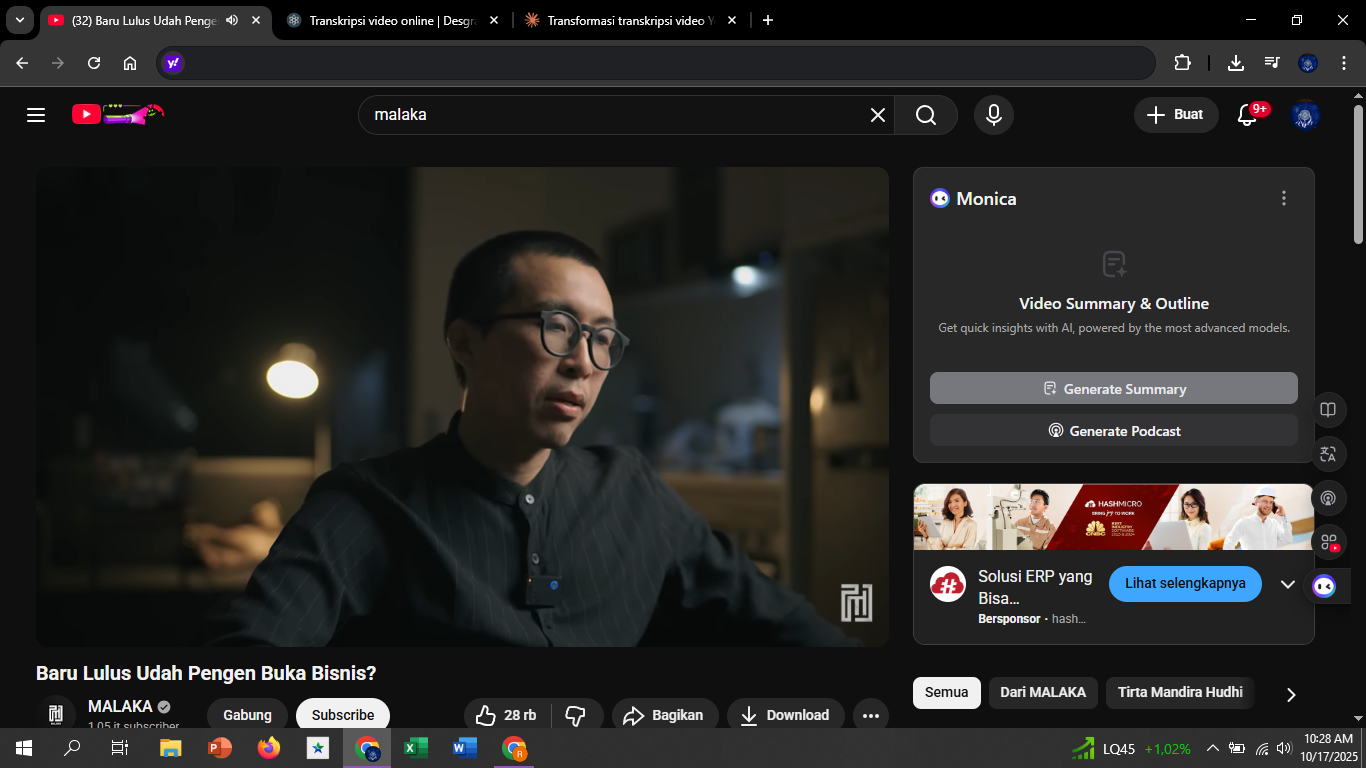Switch to the Transkripsi video online tab

(392, 20)
